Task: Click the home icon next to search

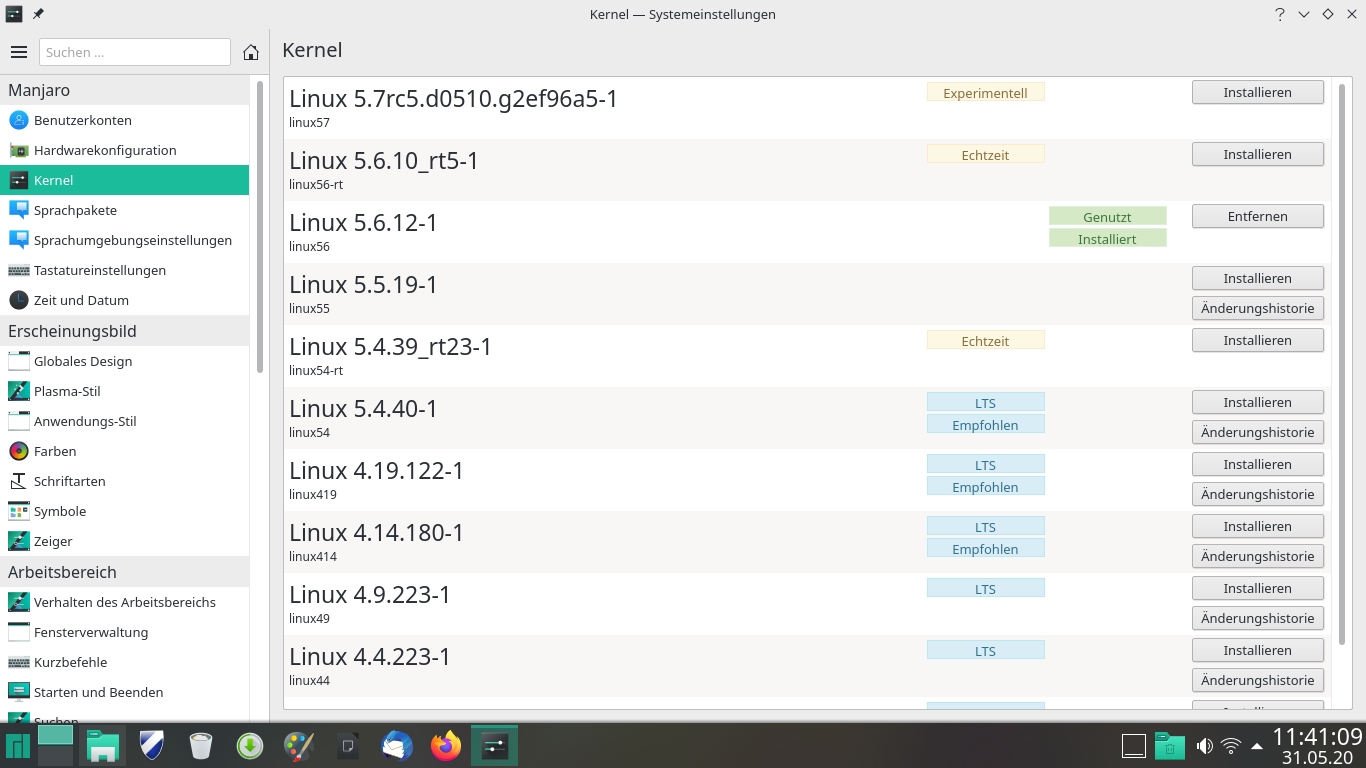Action: click(x=251, y=52)
